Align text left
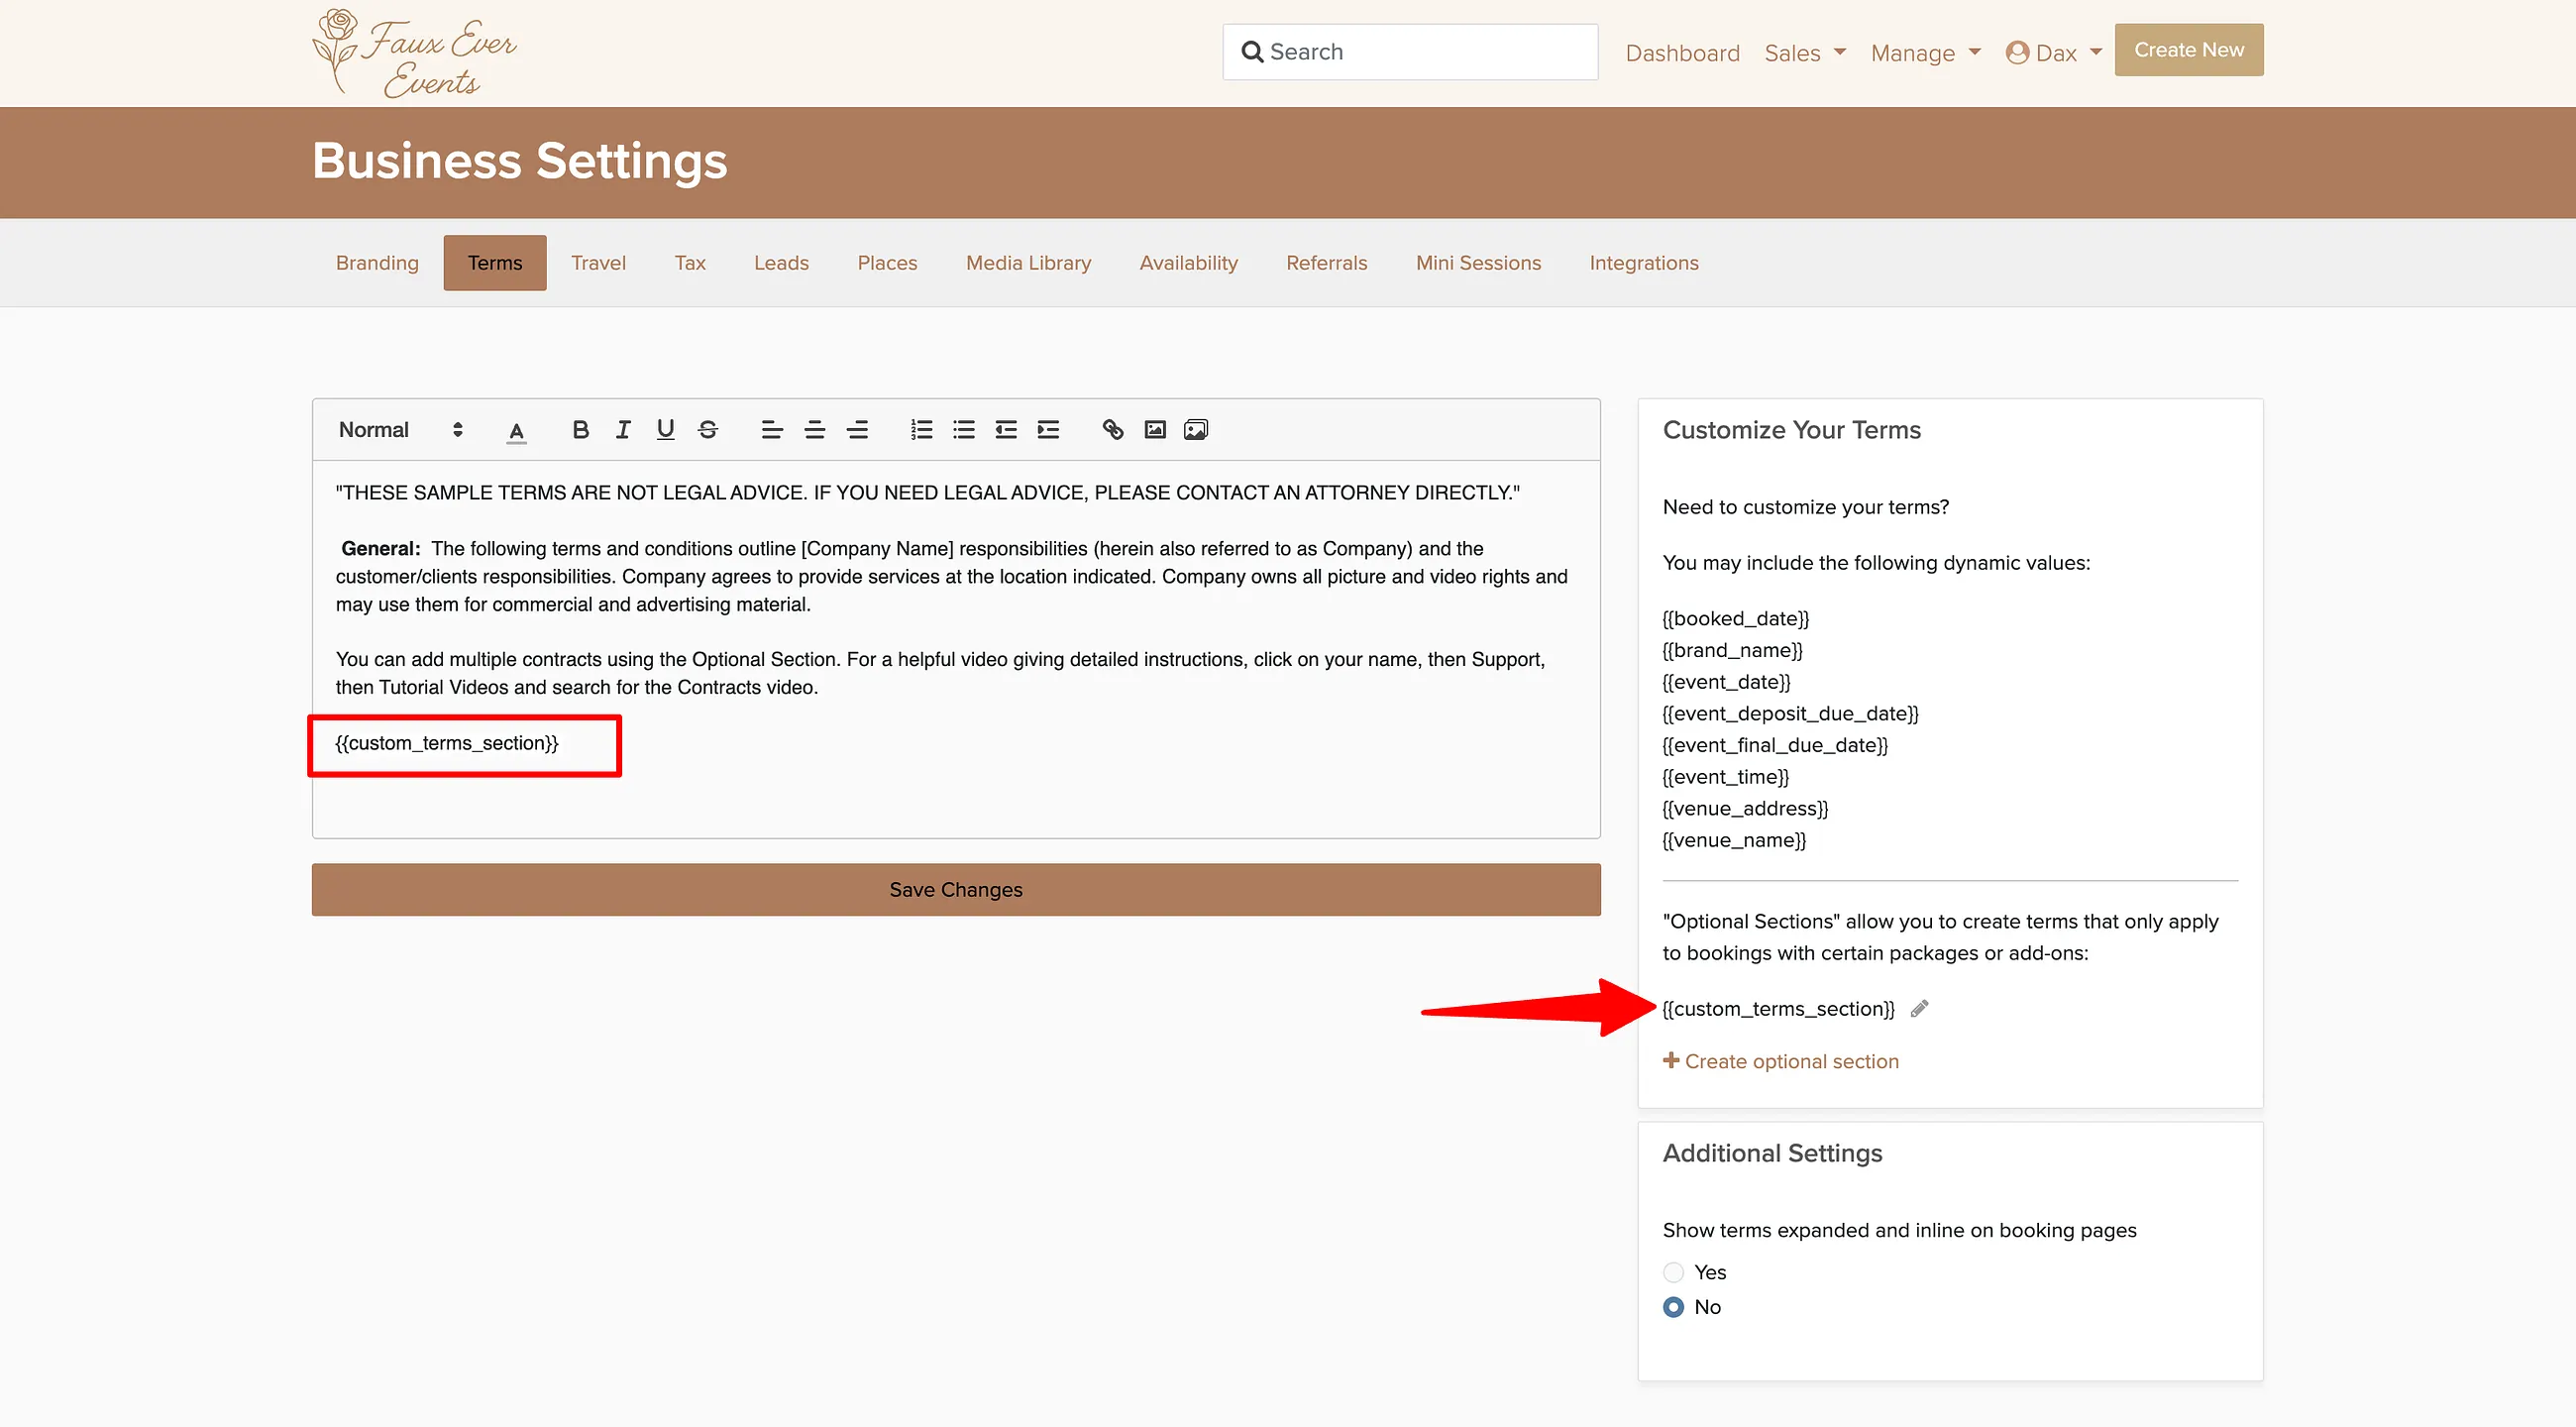The image size is (2576, 1427). (x=772, y=430)
